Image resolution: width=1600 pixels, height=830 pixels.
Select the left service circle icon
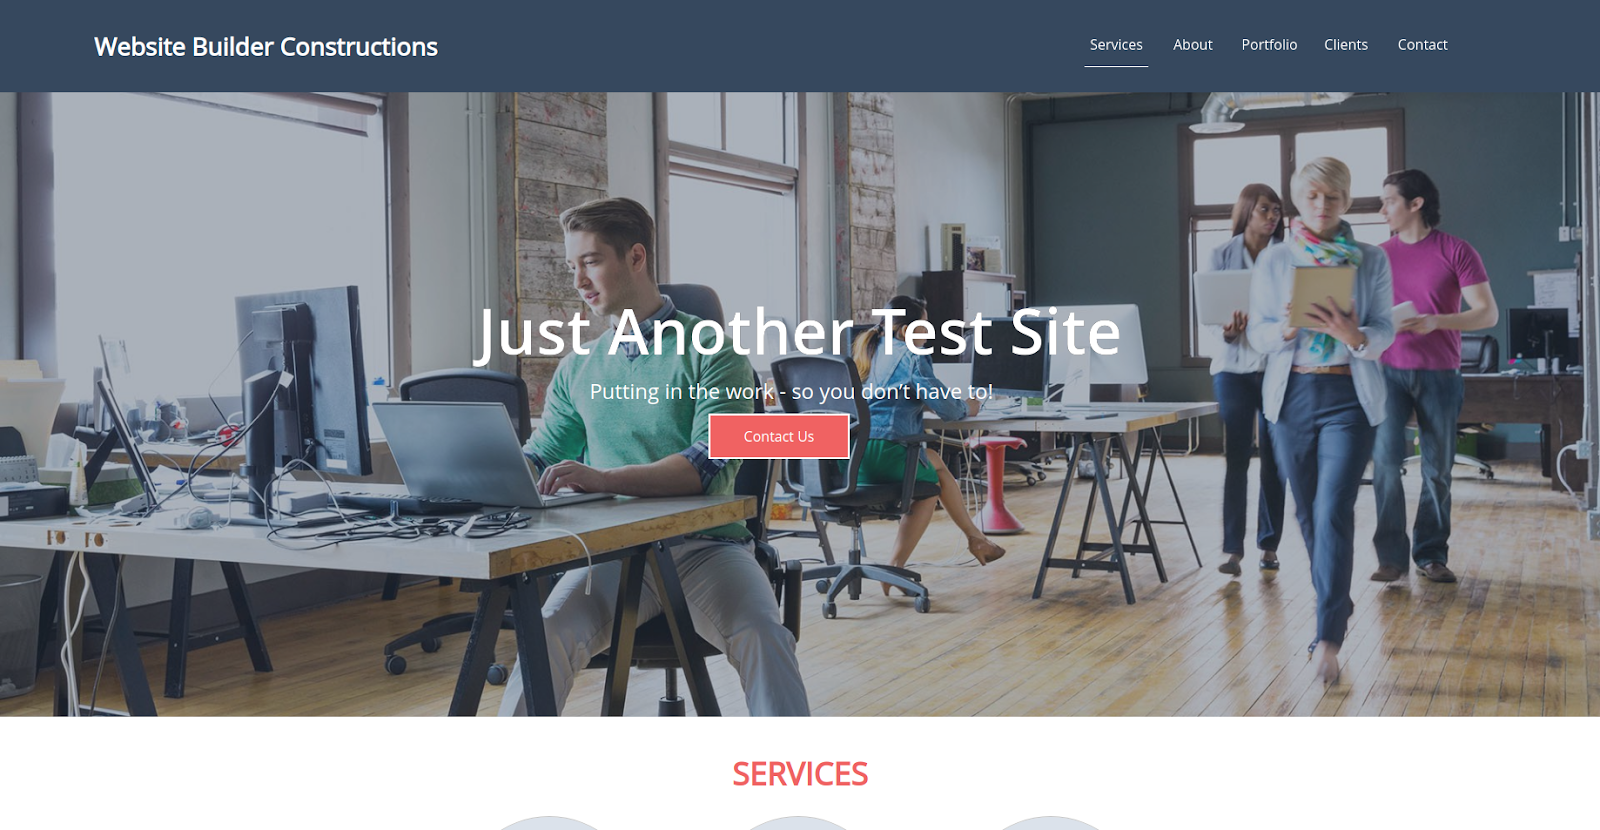[548, 823]
